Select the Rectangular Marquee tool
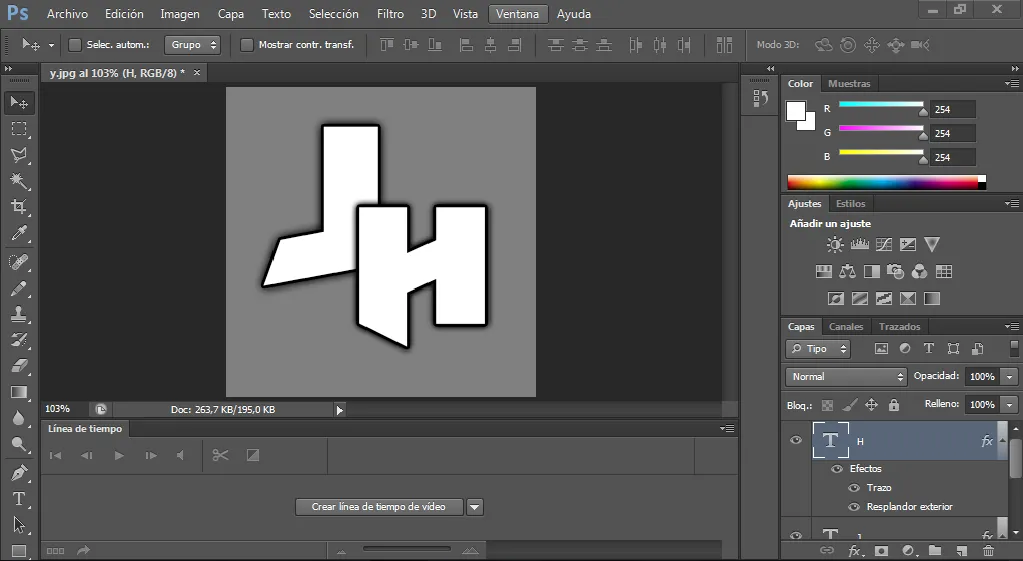The image size is (1023, 561). (19, 129)
